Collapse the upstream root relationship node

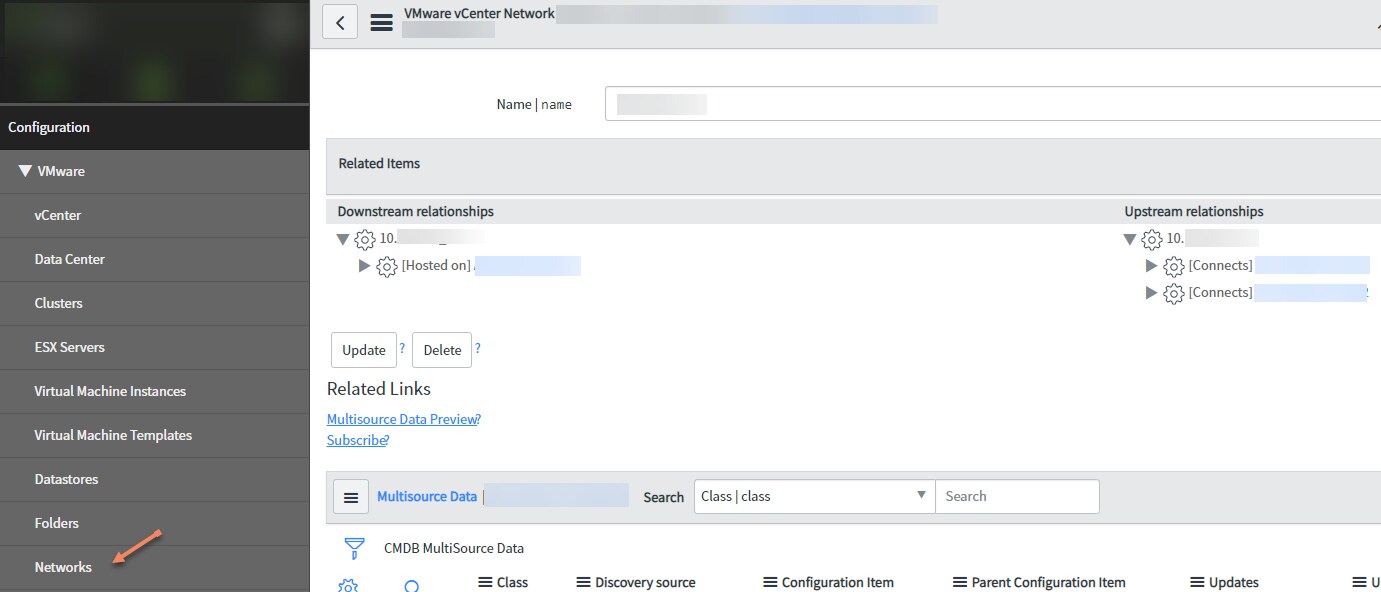point(1130,239)
